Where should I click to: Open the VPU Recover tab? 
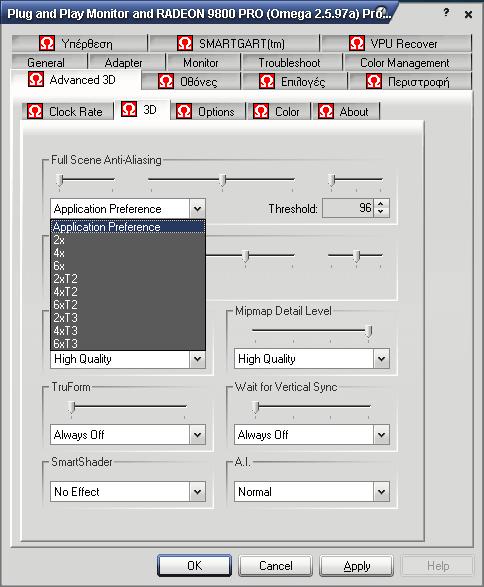pos(396,43)
